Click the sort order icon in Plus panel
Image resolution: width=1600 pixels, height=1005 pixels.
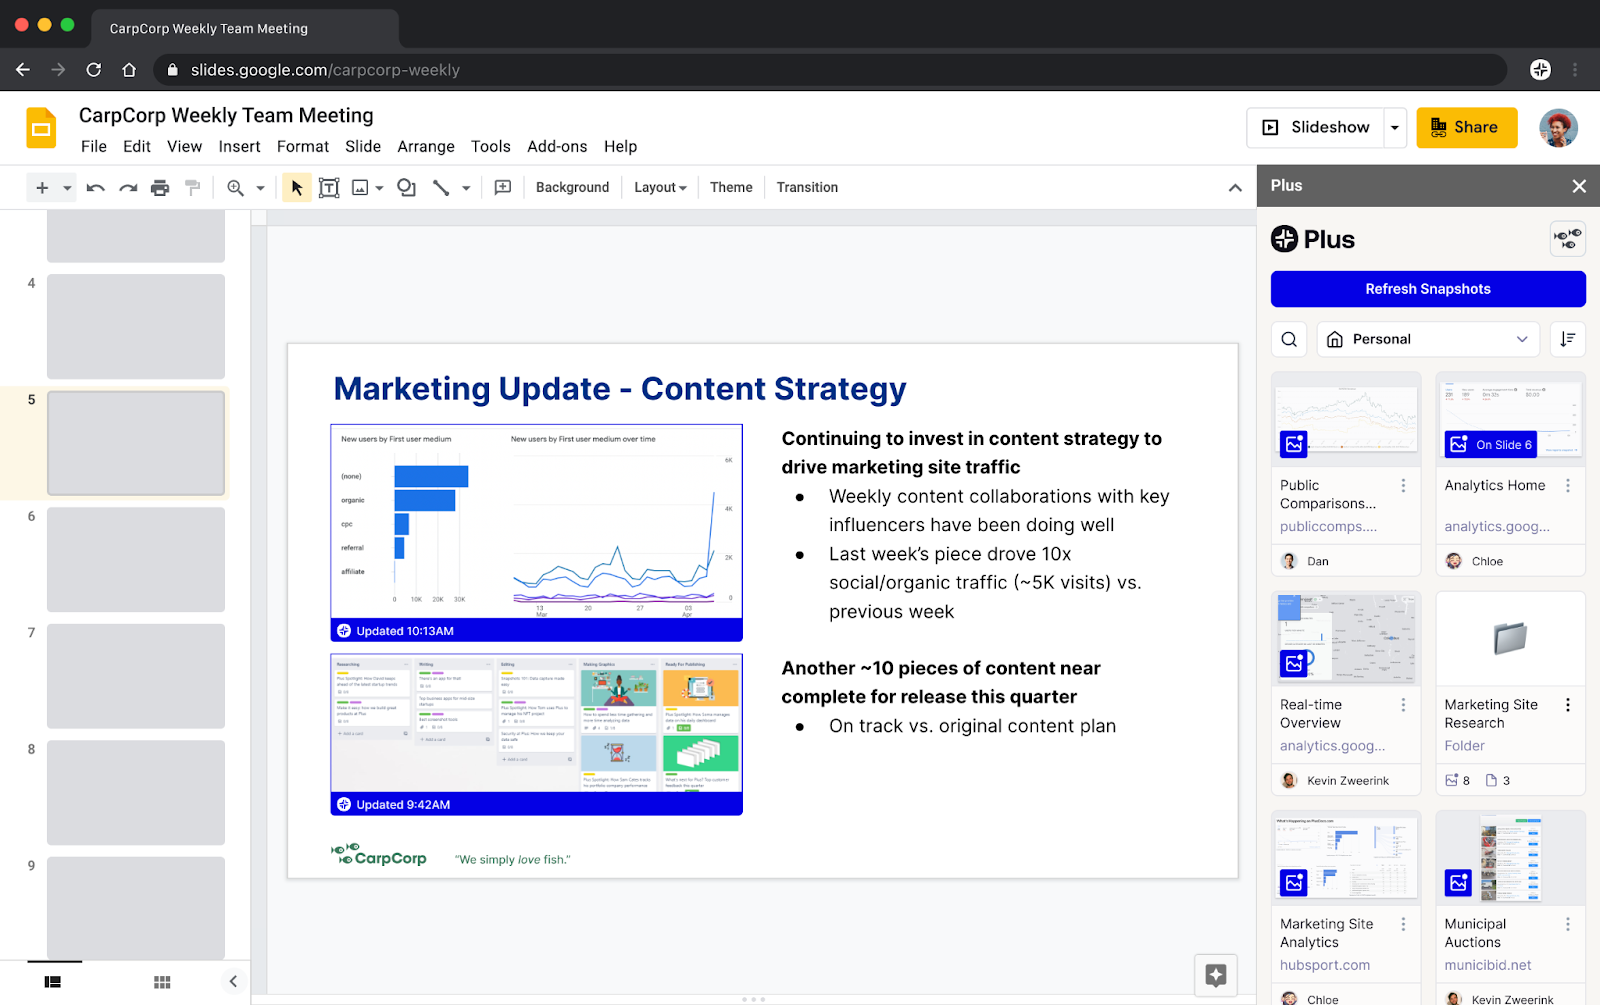(1567, 340)
